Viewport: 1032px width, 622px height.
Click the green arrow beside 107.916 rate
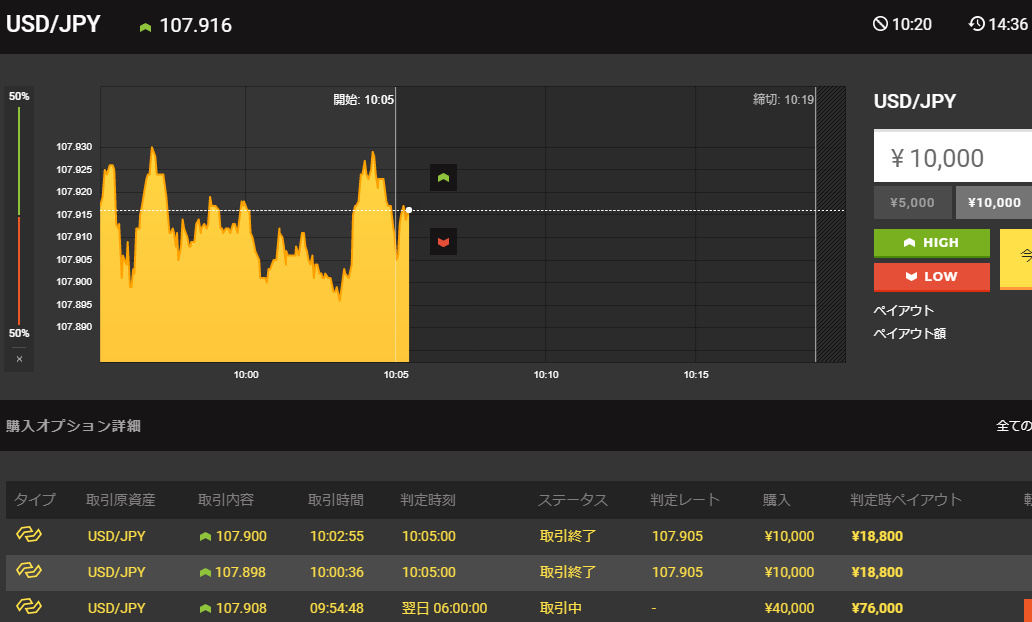click(145, 27)
